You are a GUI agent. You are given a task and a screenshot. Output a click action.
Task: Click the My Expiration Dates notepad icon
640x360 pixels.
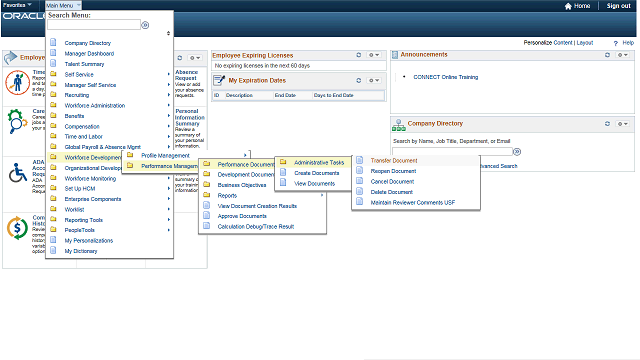tap(219, 80)
